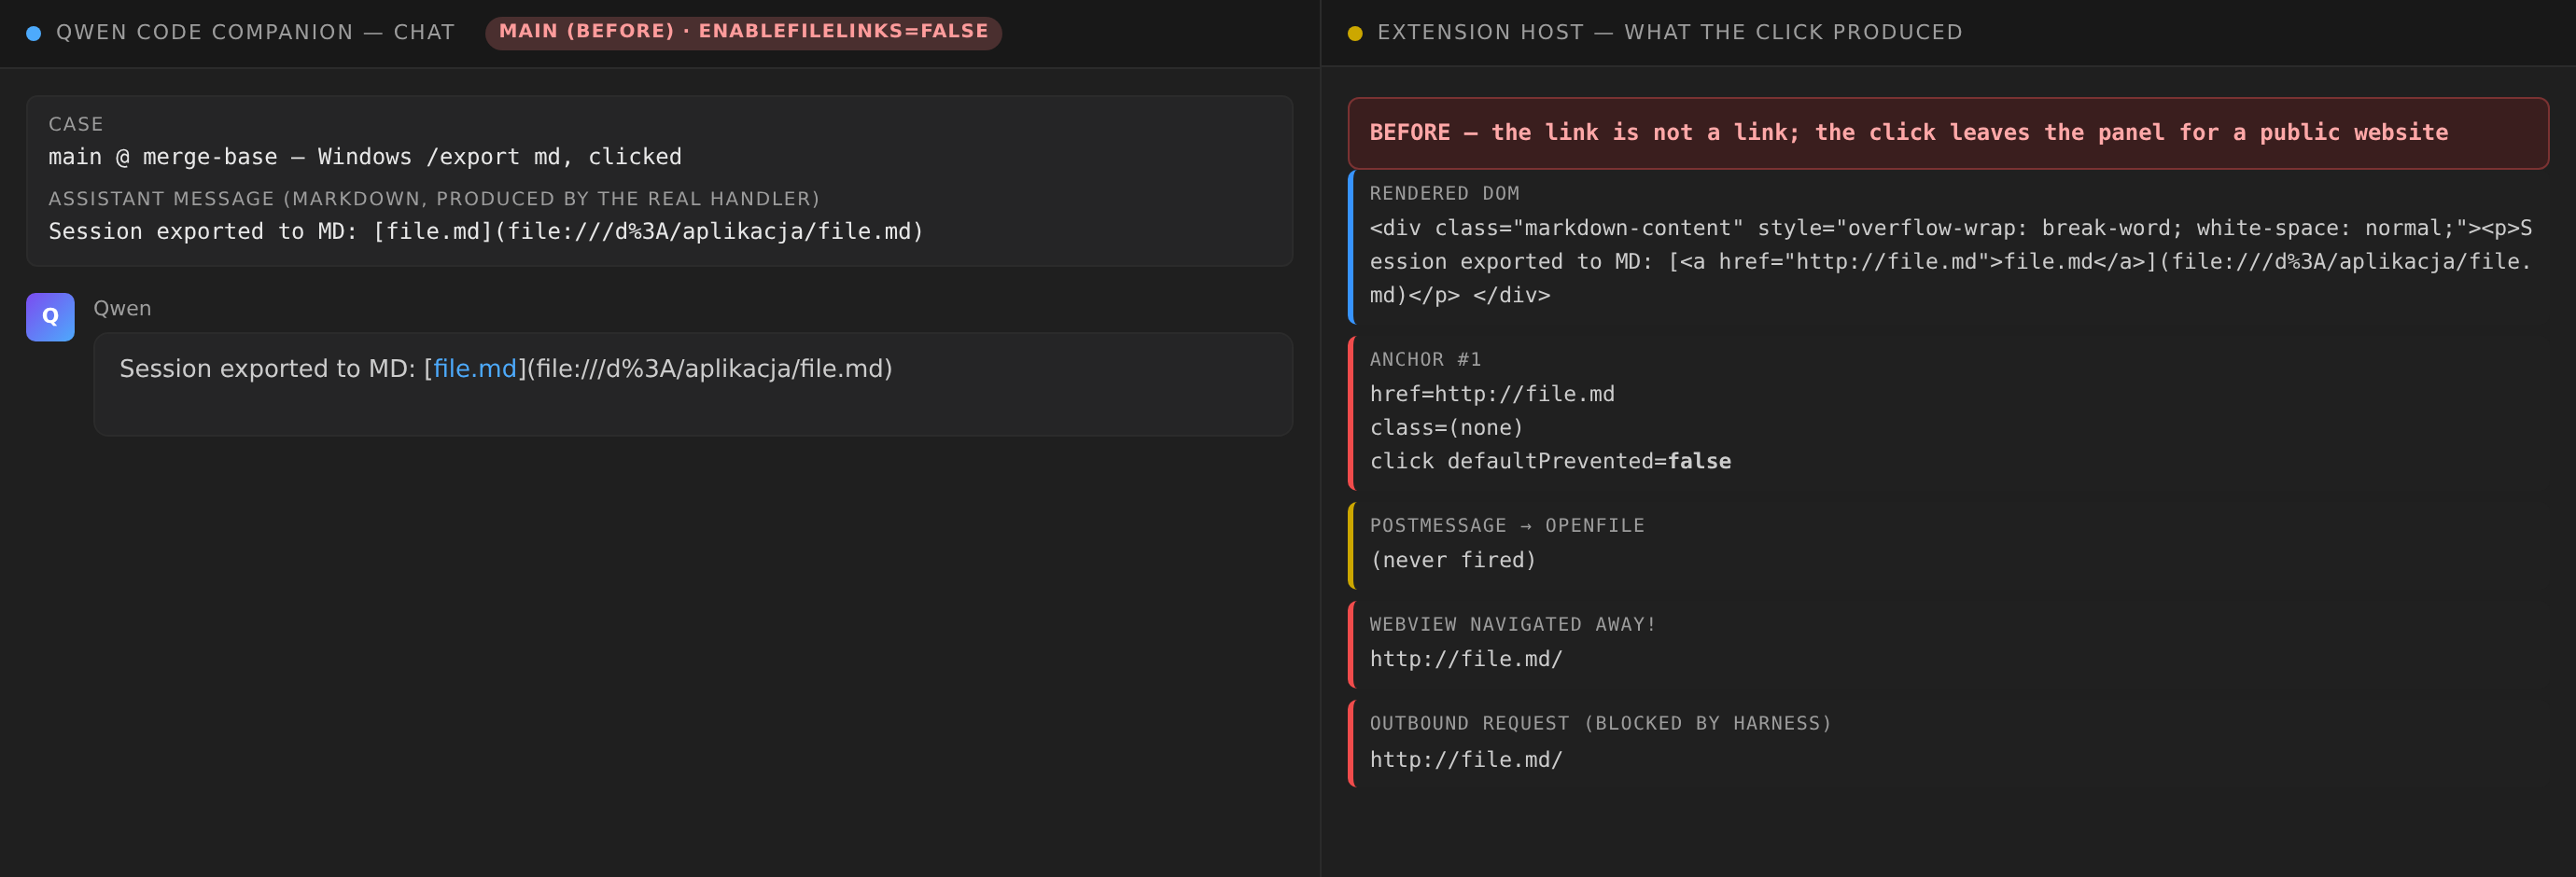The width and height of the screenshot is (2576, 877).
Task: Click the 'main @ merge-base — Windows /export md, clicked' line
Action: (365, 157)
